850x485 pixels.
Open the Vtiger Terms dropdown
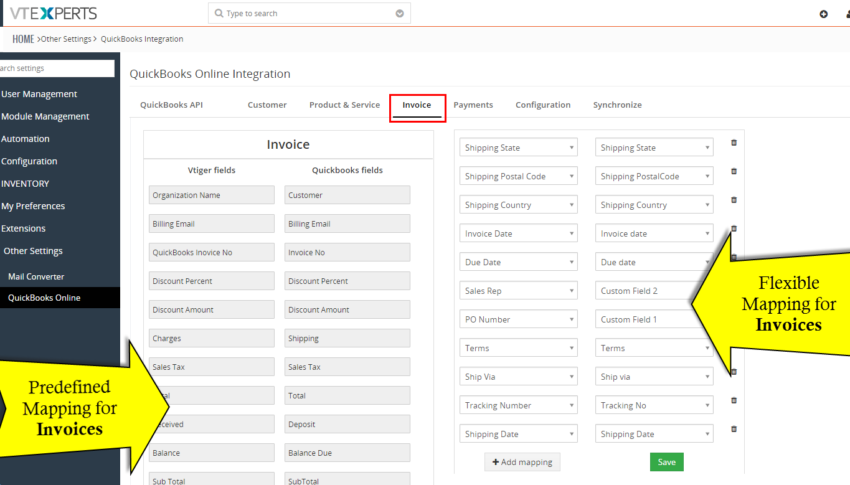518,348
